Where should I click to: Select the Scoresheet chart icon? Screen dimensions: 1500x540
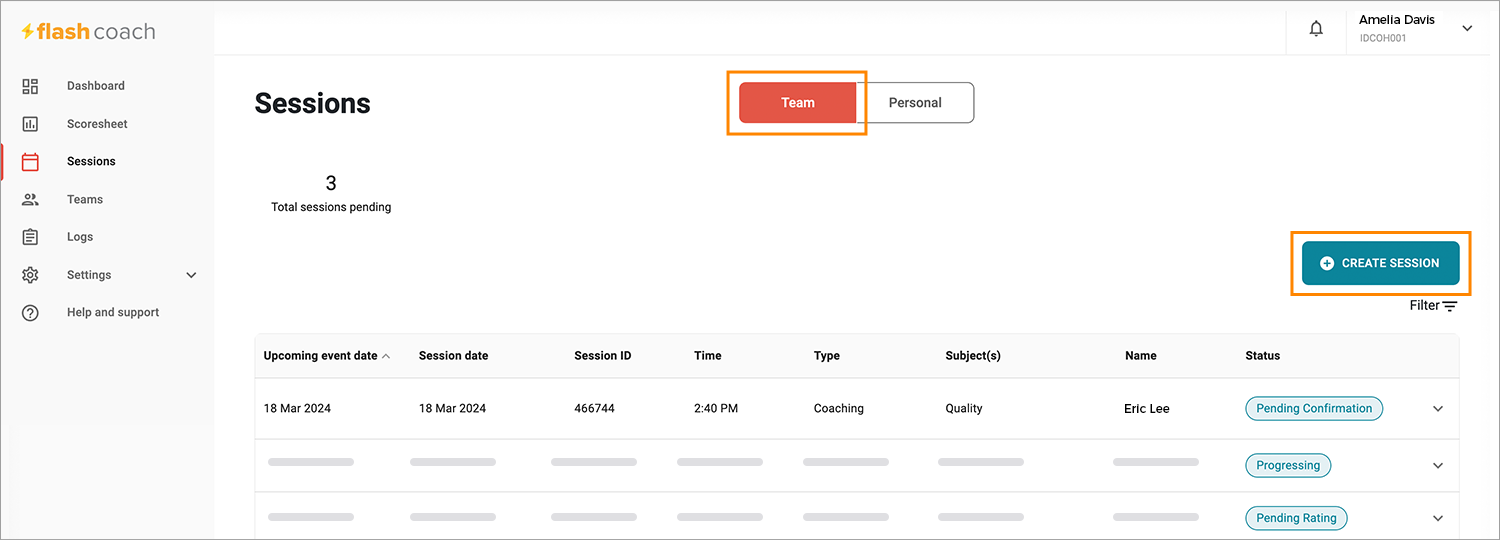click(30, 124)
